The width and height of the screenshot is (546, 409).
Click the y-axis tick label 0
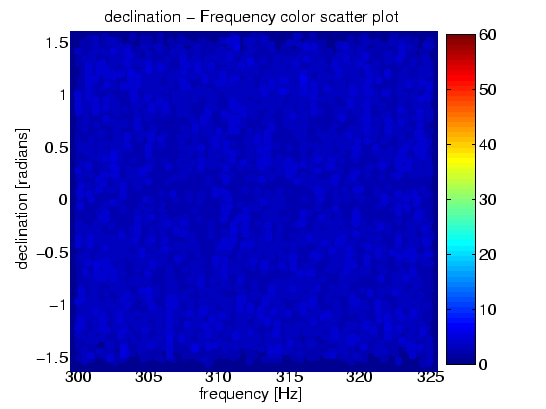[x=63, y=200]
